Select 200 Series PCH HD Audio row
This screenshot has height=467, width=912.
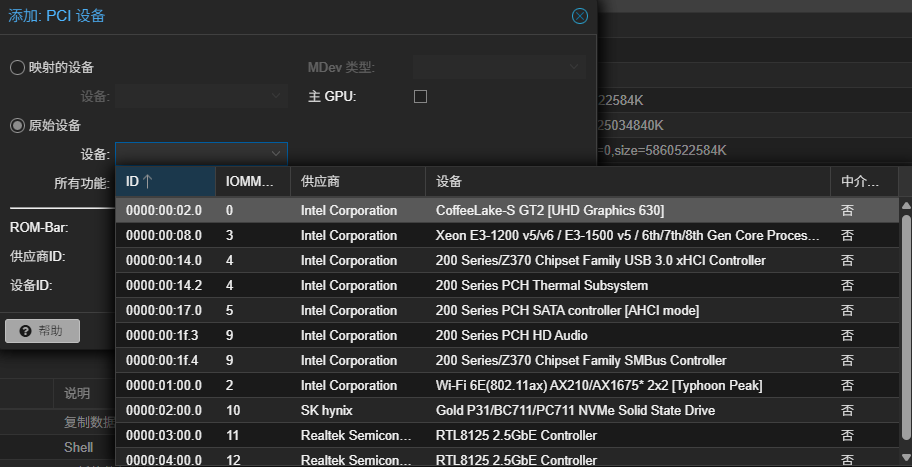pyautogui.click(x=511, y=336)
